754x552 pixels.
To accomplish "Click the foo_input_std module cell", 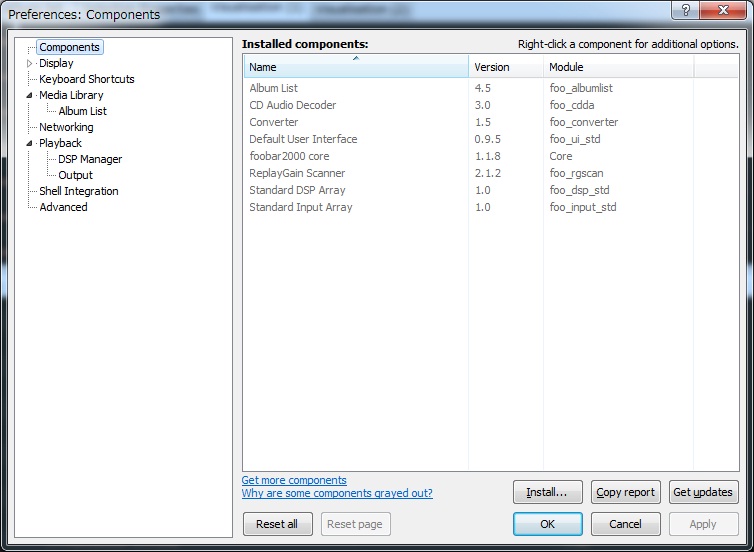I will [583, 207].
